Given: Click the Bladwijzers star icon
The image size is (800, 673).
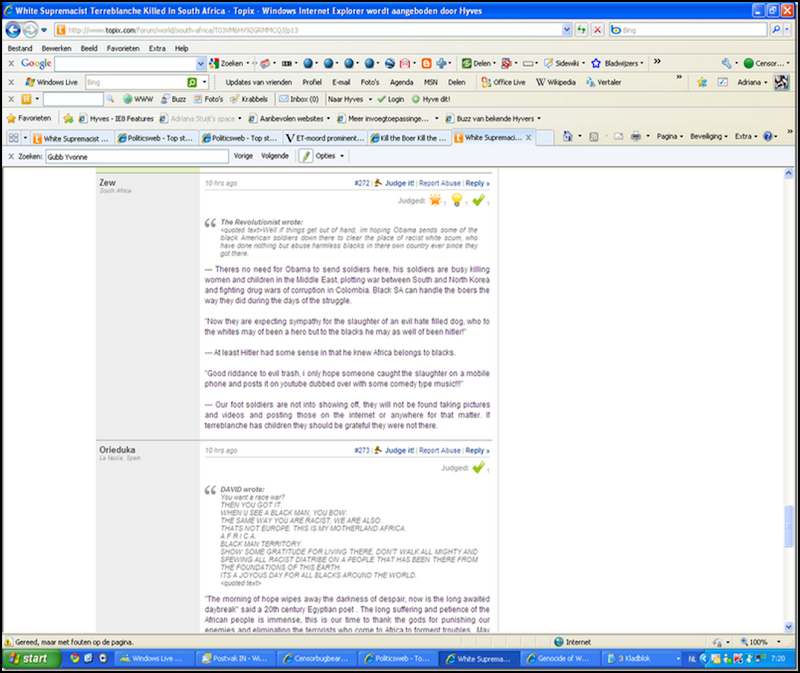Looking at the screenshot, I should coord(596,63).
